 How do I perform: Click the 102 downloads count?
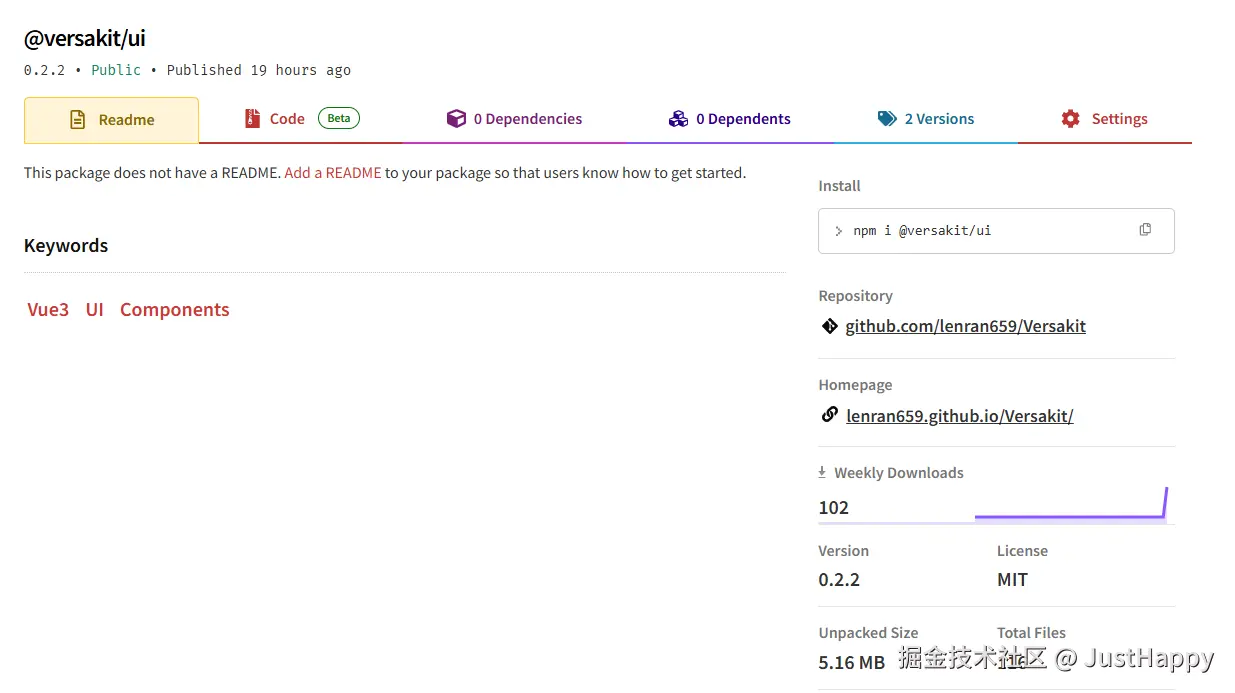[x=834, y=508]
